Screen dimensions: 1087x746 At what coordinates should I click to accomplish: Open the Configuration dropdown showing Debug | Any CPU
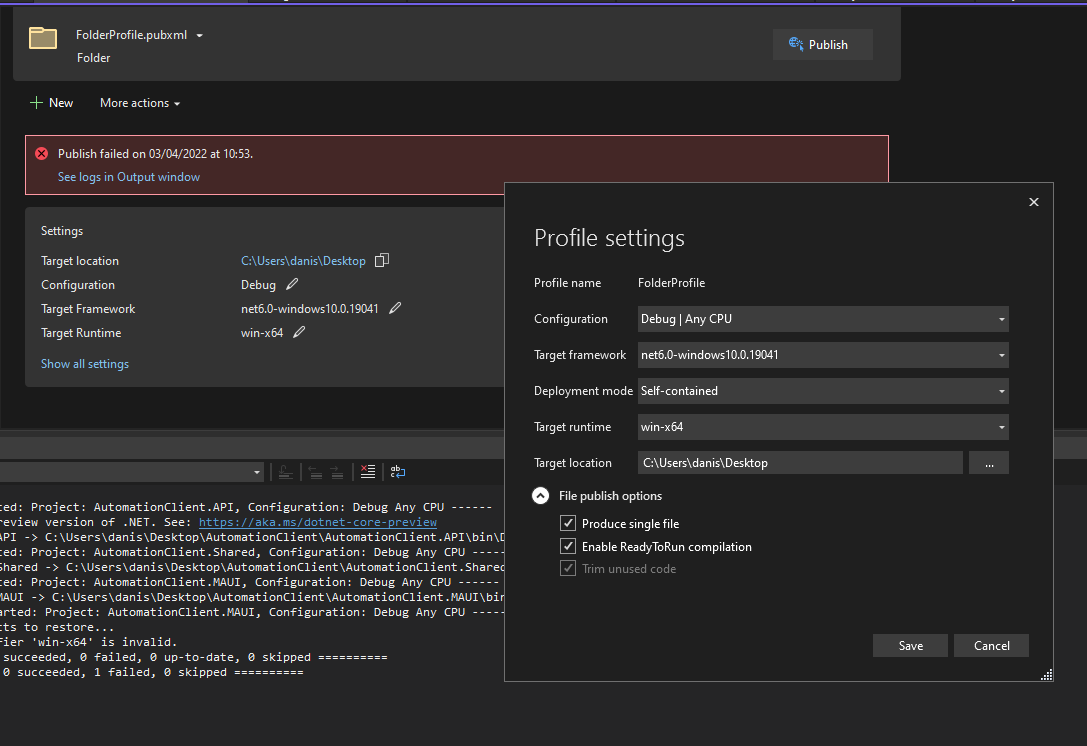[823, 319]
